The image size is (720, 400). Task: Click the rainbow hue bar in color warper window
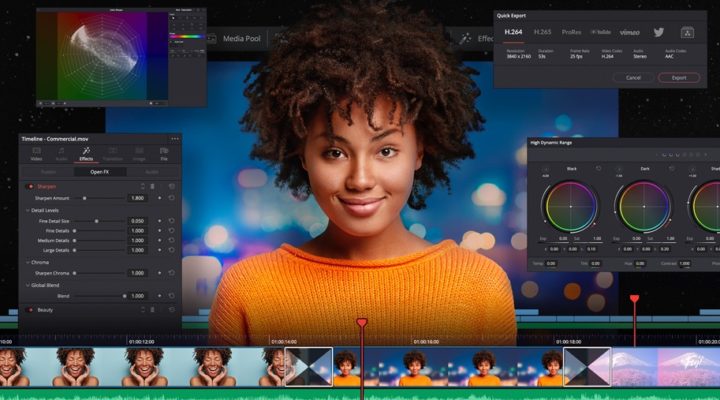pyautogui.click(x=187, y=36)
